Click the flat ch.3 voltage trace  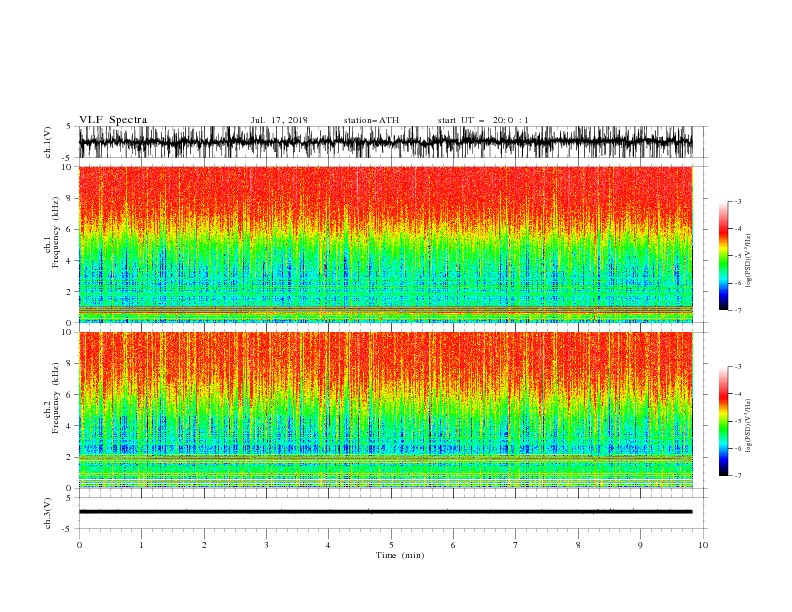tap(385, 512)
